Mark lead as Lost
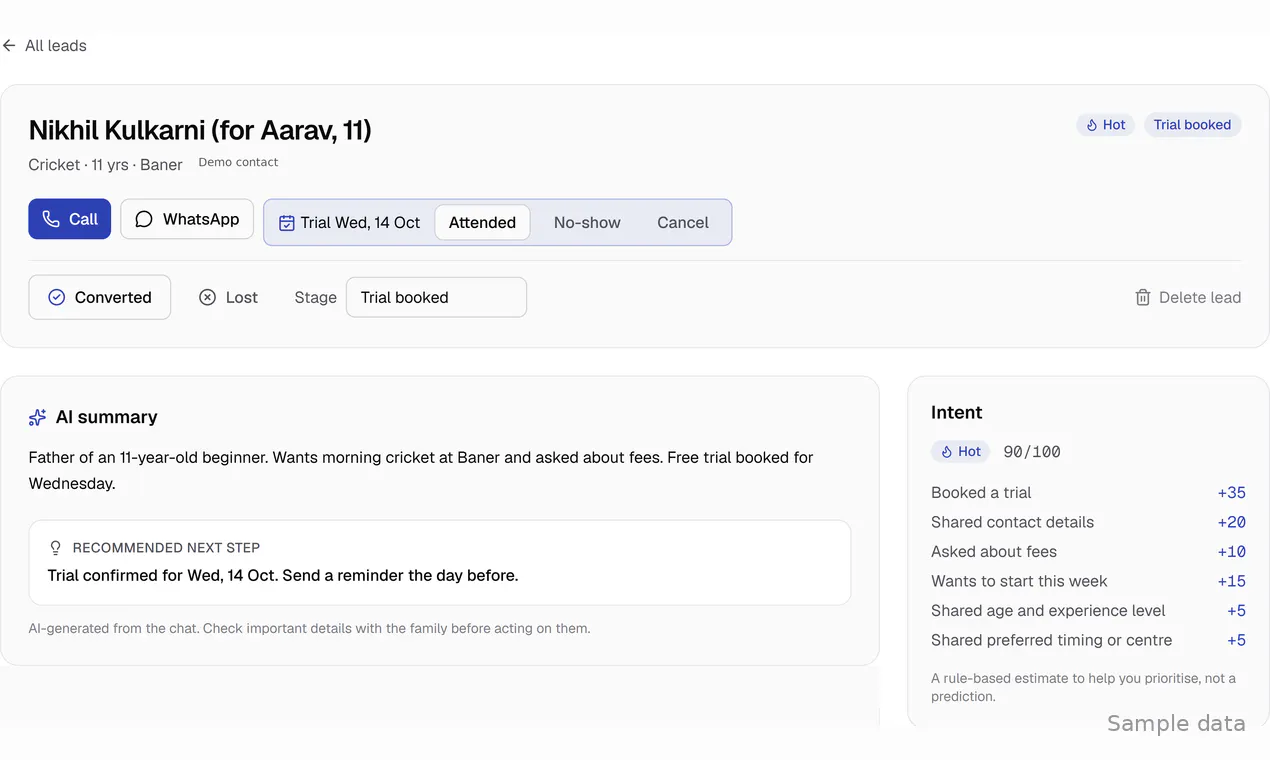This screenshot has height=760, width=1270. [228, 297]
